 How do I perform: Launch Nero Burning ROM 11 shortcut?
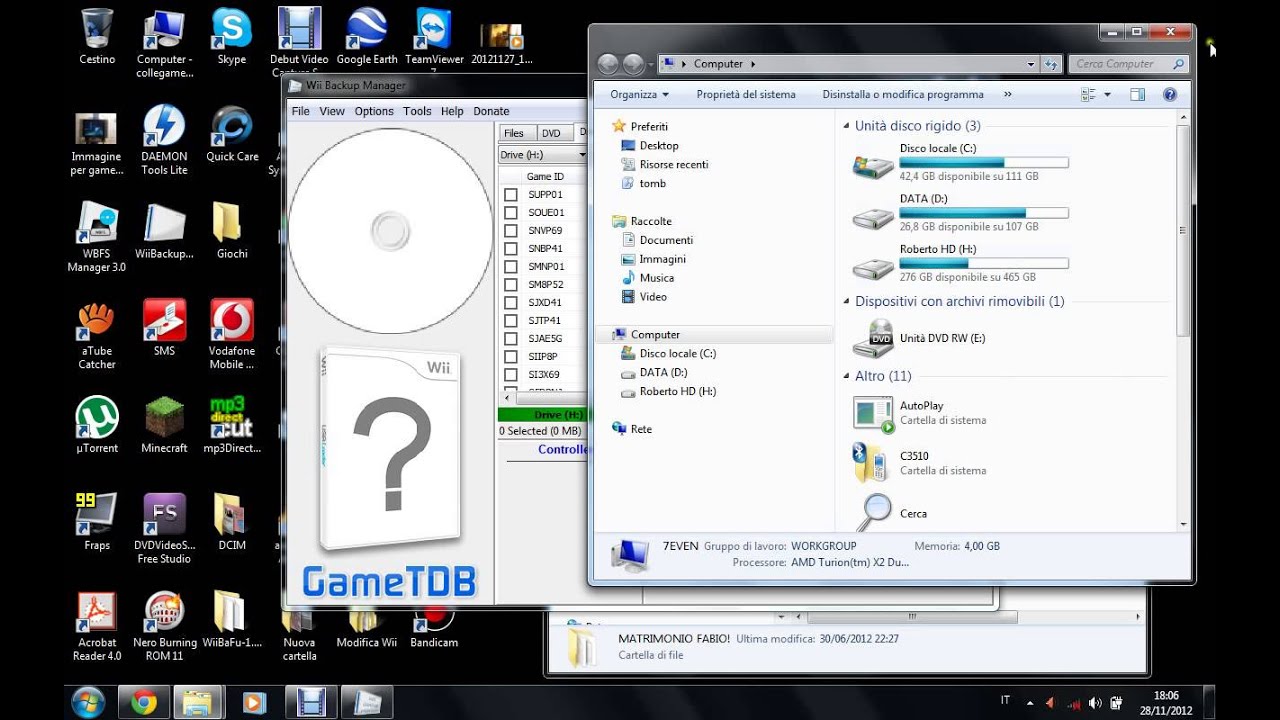point(164,626)
